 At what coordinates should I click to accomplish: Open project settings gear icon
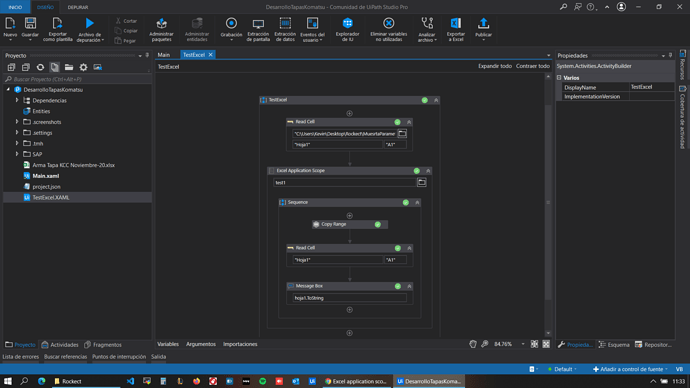tap(84, 67)
